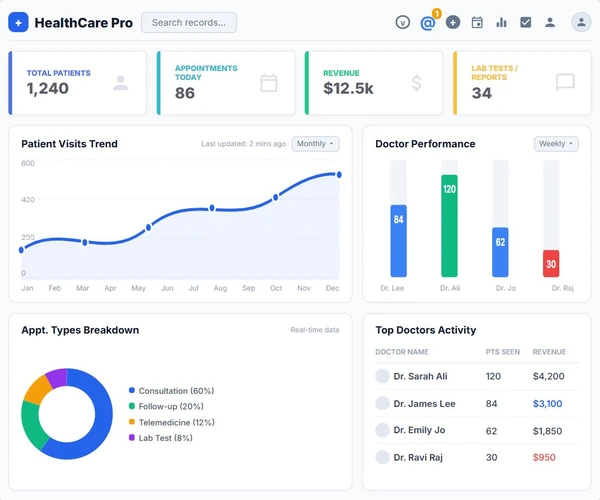
Task: Click the dollar icon on Revenue card
Action: pyautogui.click(x=416, y=83)
